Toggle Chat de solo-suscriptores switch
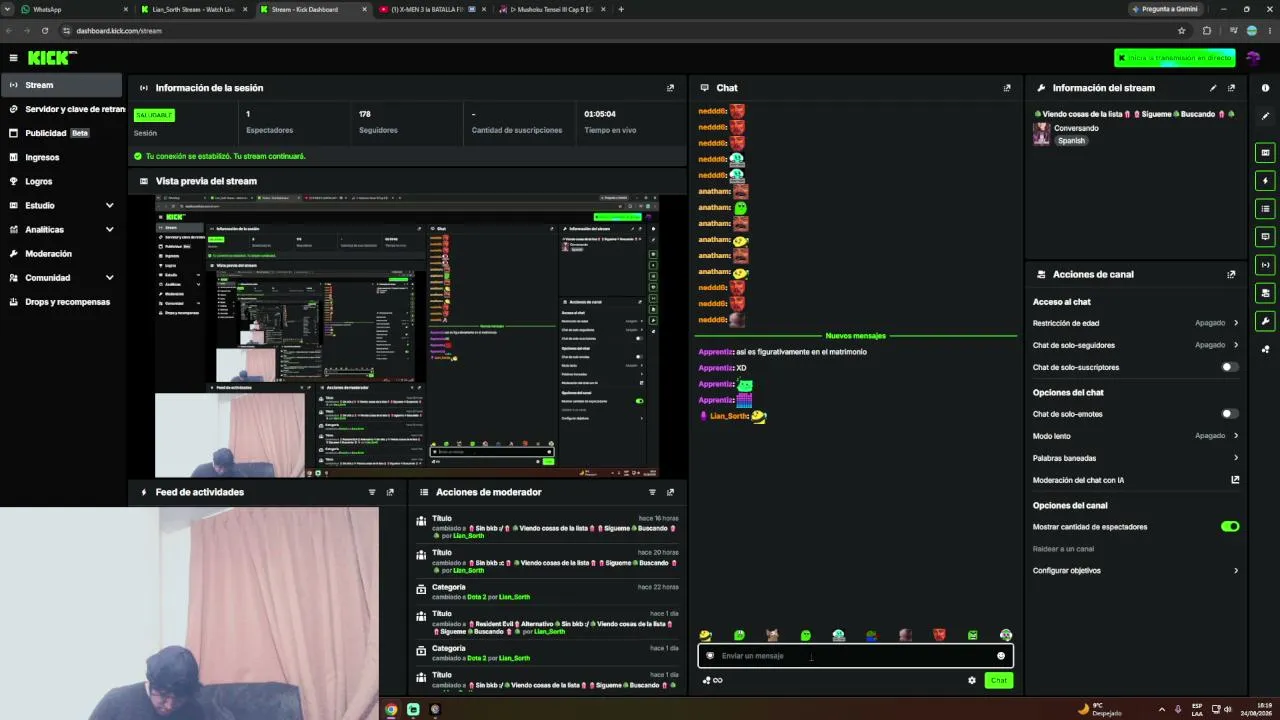The image size is (1280, 720). [1229, 367]
